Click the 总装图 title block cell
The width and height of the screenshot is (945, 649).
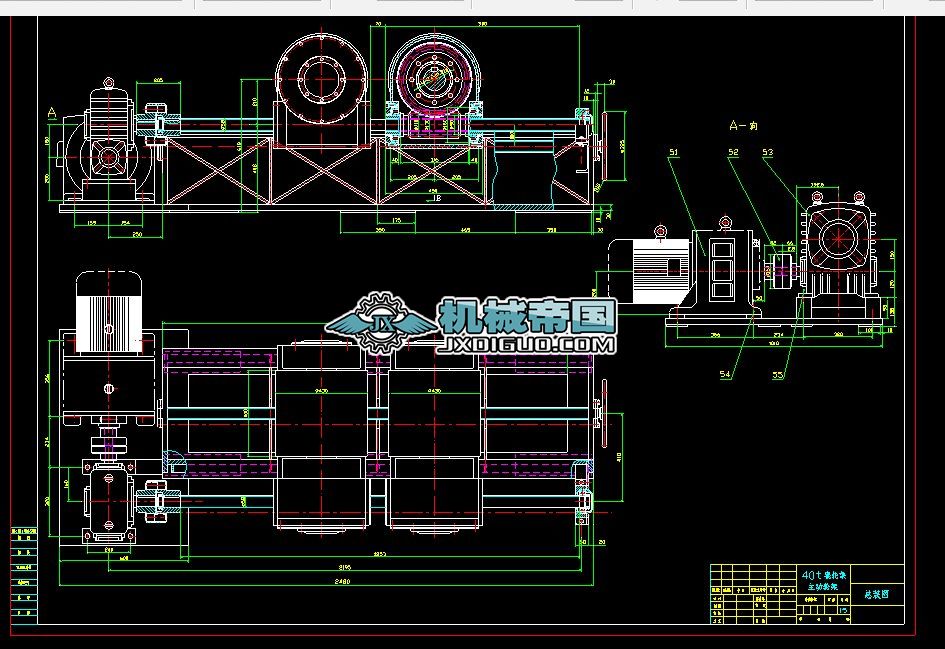(x=877, y=594)
